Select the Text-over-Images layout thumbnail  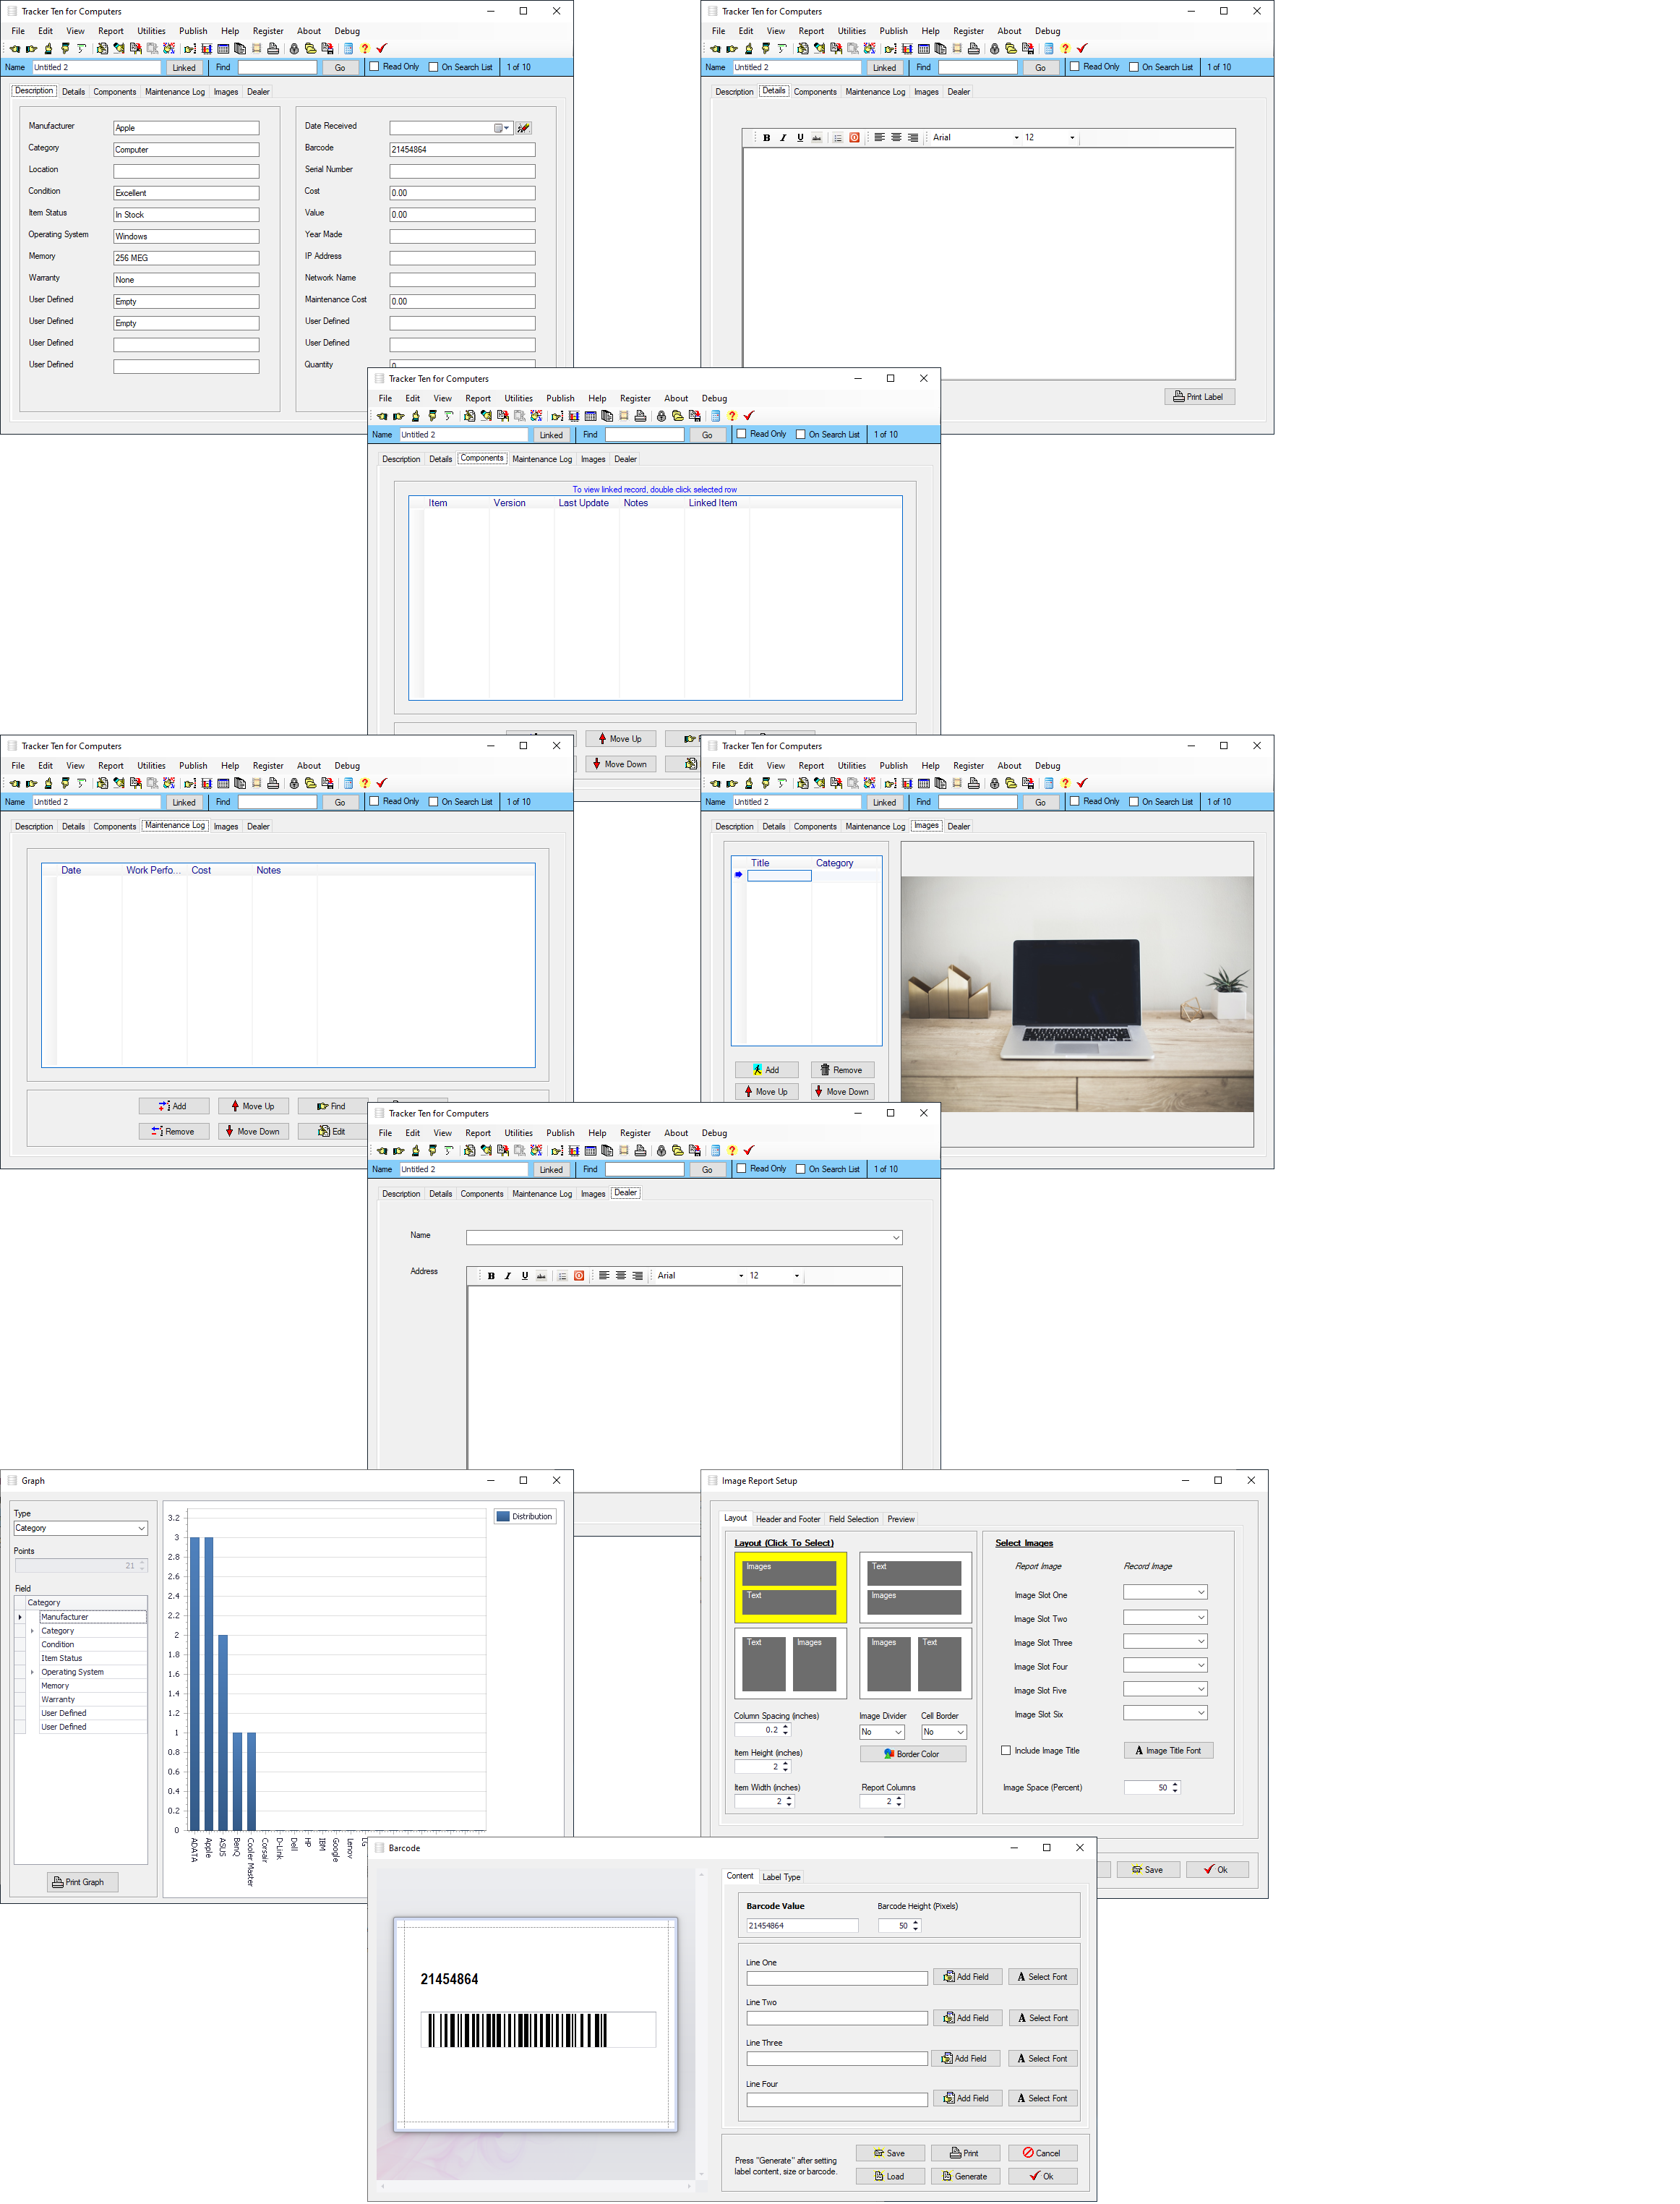click(915, 1587)
